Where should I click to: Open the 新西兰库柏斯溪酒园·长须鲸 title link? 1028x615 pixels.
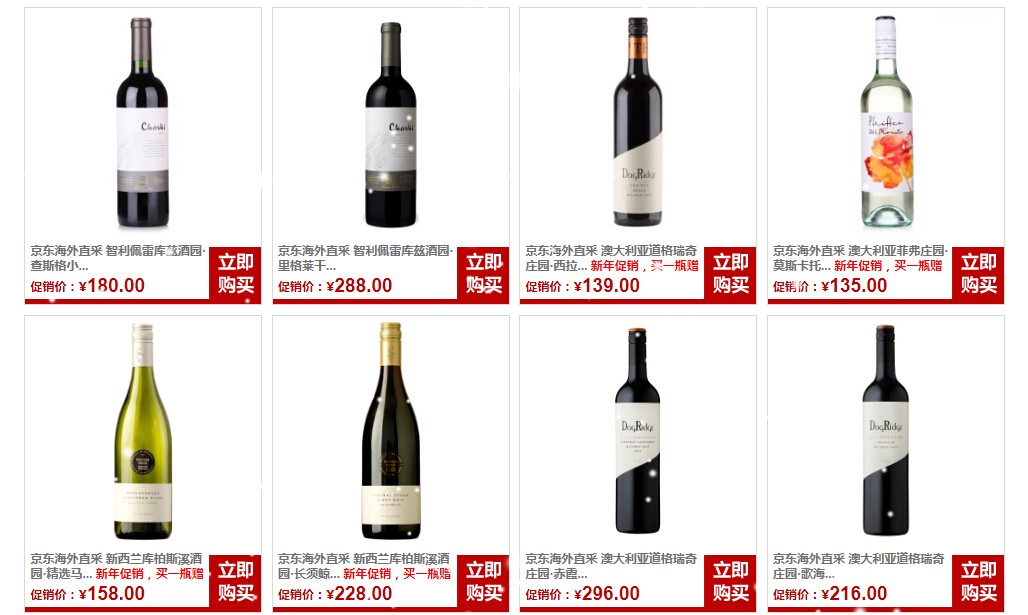tap(364, 566)
